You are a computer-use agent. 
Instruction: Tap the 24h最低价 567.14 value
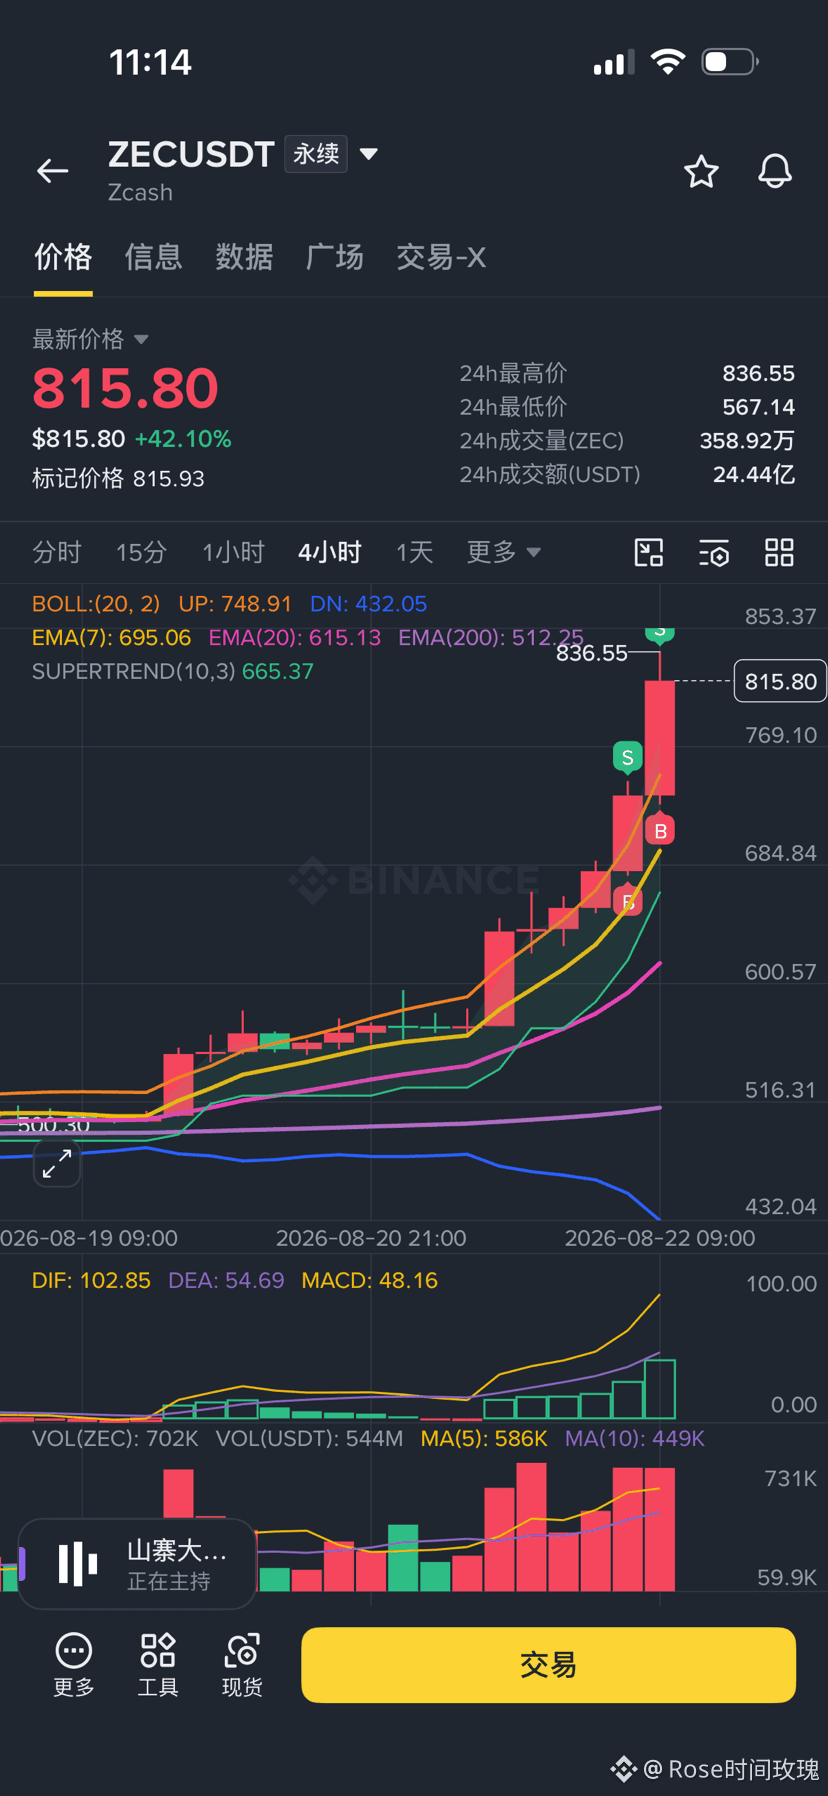pyautogui.click(x=758, y=407)
